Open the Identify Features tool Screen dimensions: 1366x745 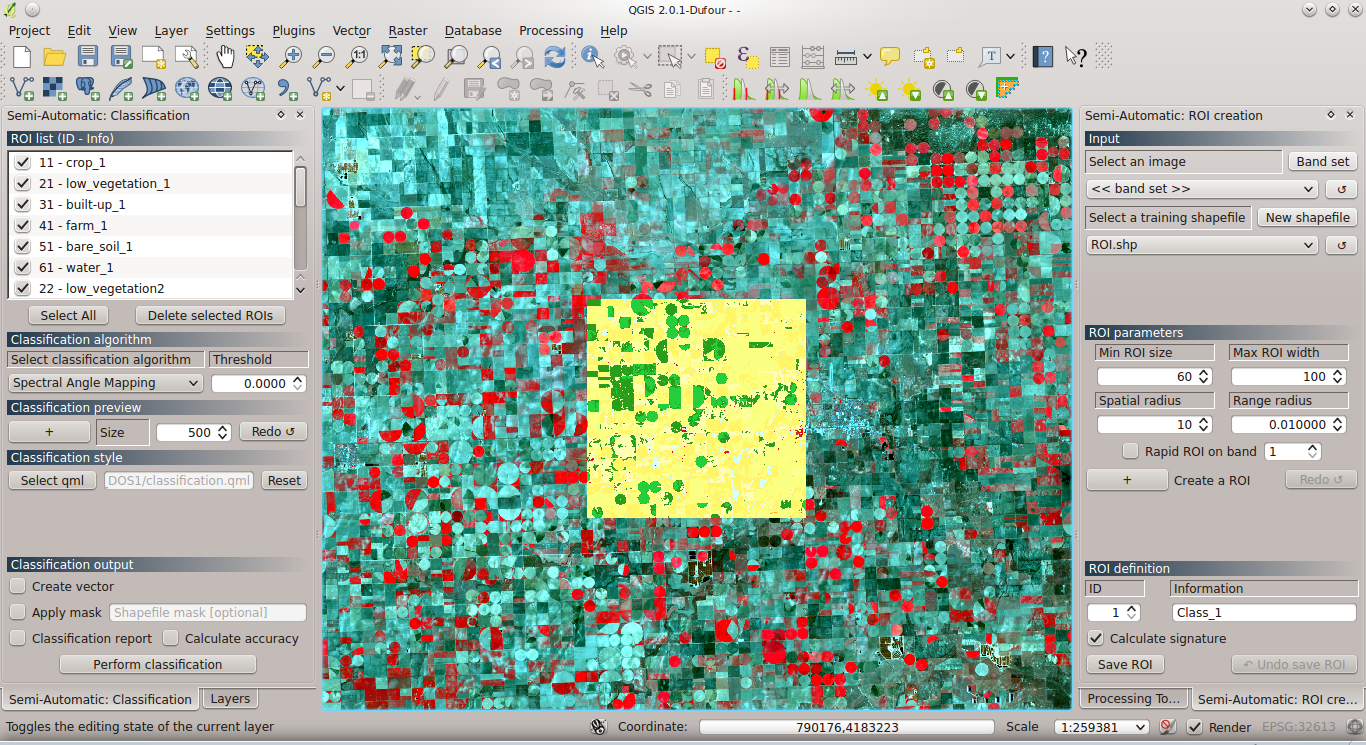[592, 57]
